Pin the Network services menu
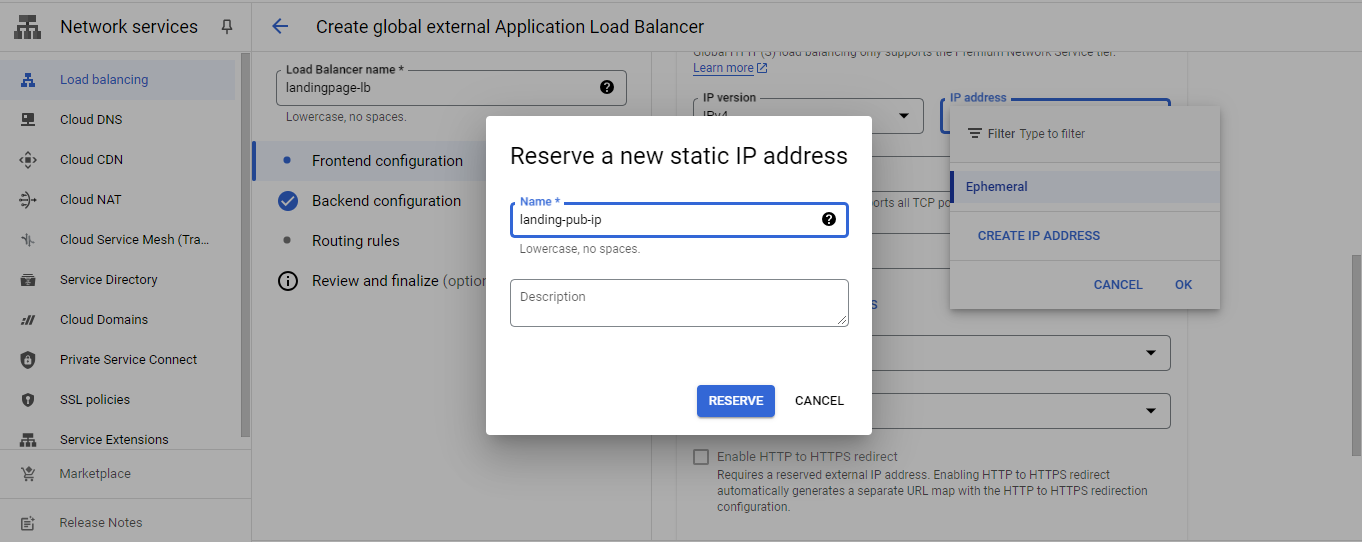This screenshot has height=542, width=1362. pos(227,27)
